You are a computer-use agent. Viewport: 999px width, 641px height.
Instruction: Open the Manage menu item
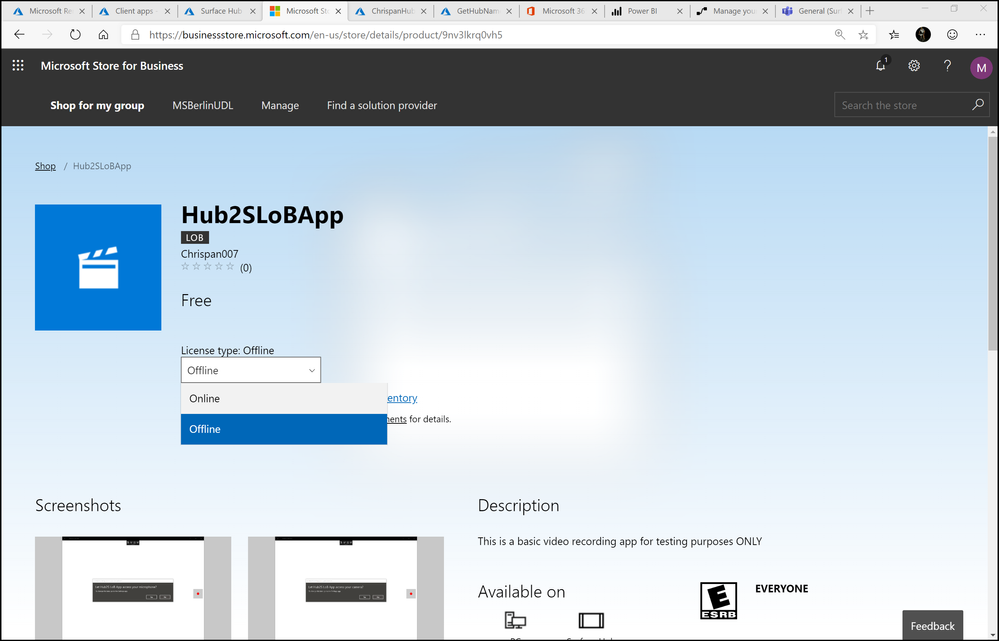[280, 105]
